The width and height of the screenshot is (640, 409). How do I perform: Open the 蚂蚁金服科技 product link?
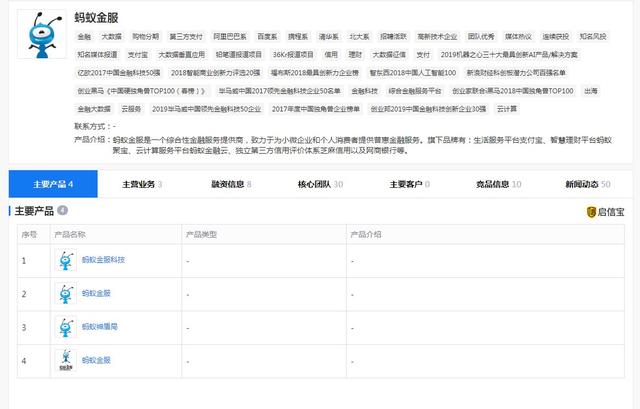(103, 260)
